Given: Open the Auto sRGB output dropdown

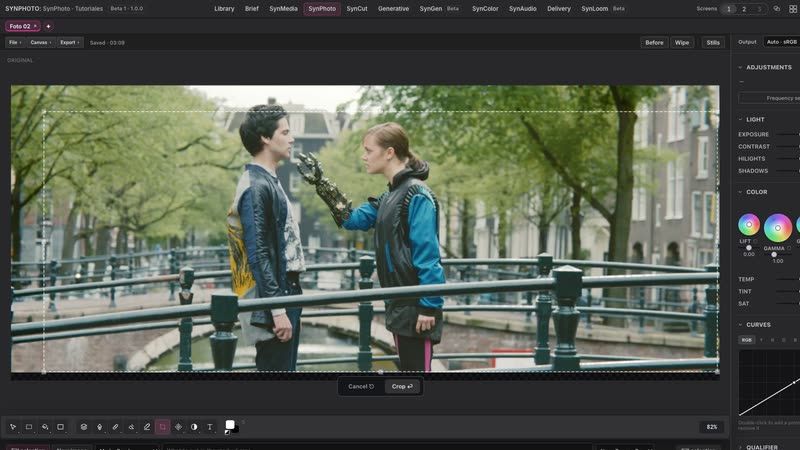Looking at the screenshot, I should (782, 42).
